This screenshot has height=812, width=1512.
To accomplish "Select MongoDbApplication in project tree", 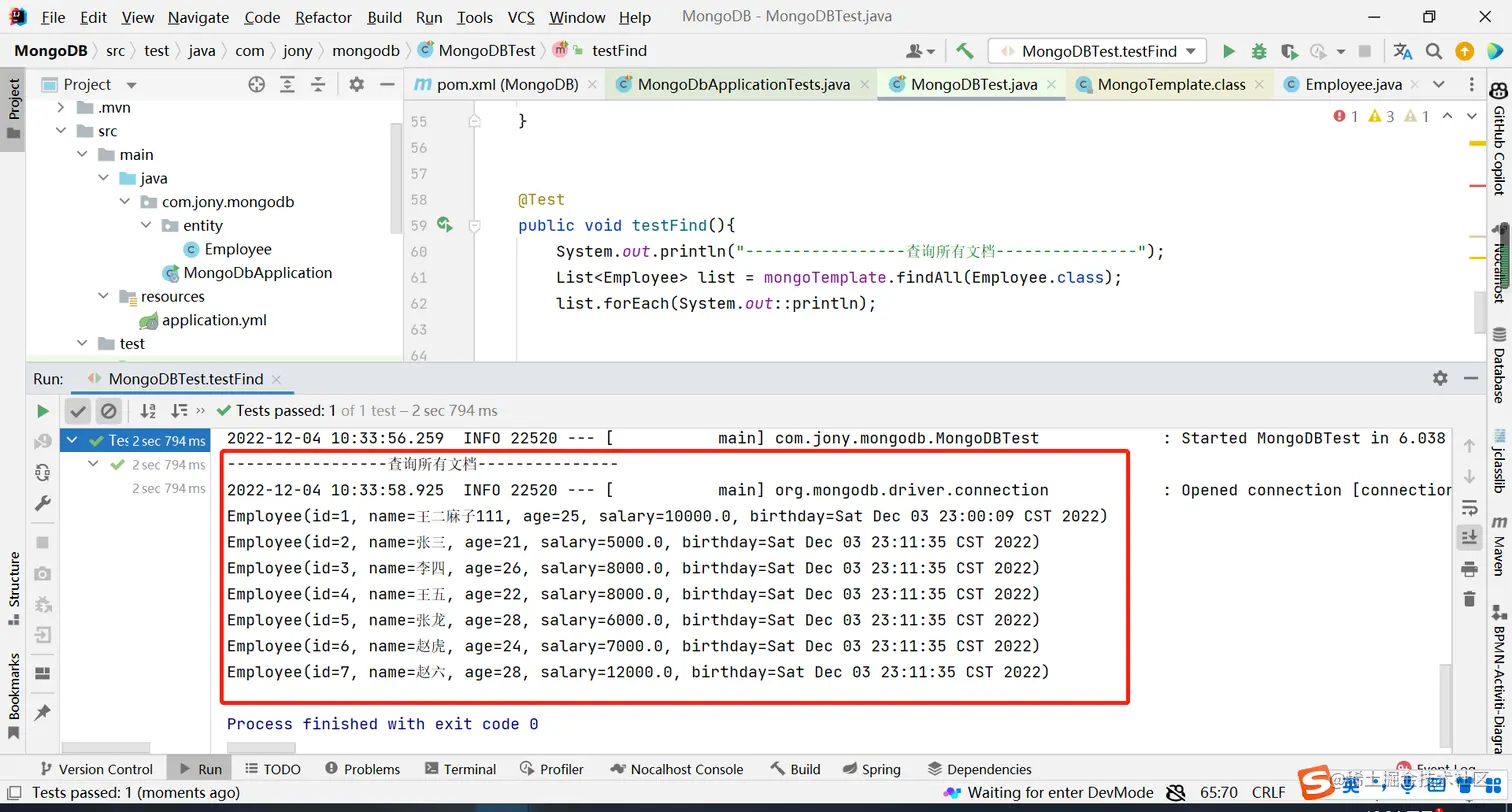I will point(257,273).
